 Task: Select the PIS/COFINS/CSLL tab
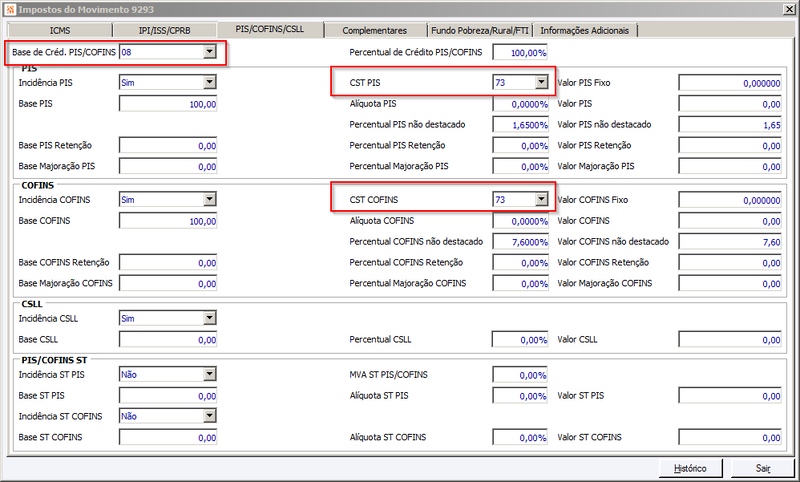(x=270, y=29)
